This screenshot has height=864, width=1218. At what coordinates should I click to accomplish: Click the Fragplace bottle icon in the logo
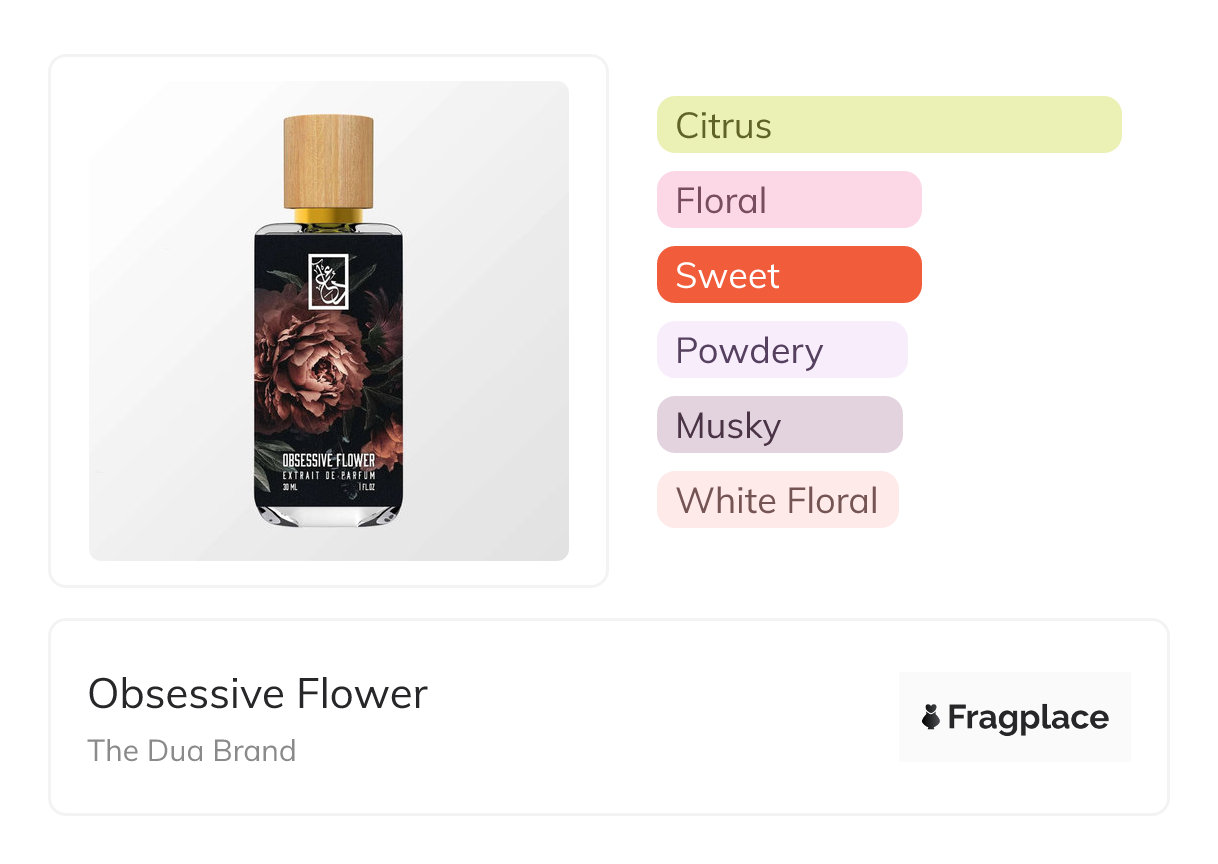(931, 717)
